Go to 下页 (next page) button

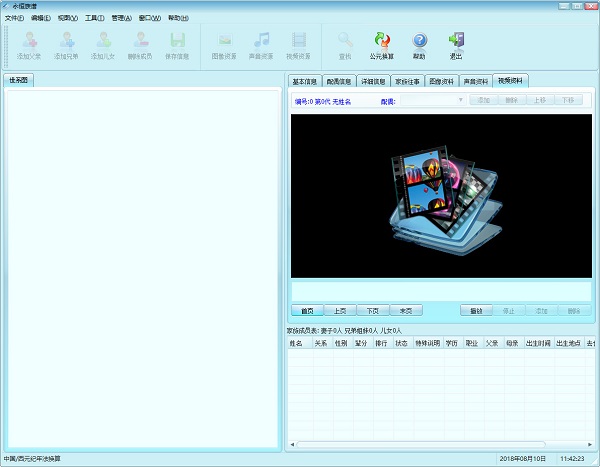click(x=371, y=310)
